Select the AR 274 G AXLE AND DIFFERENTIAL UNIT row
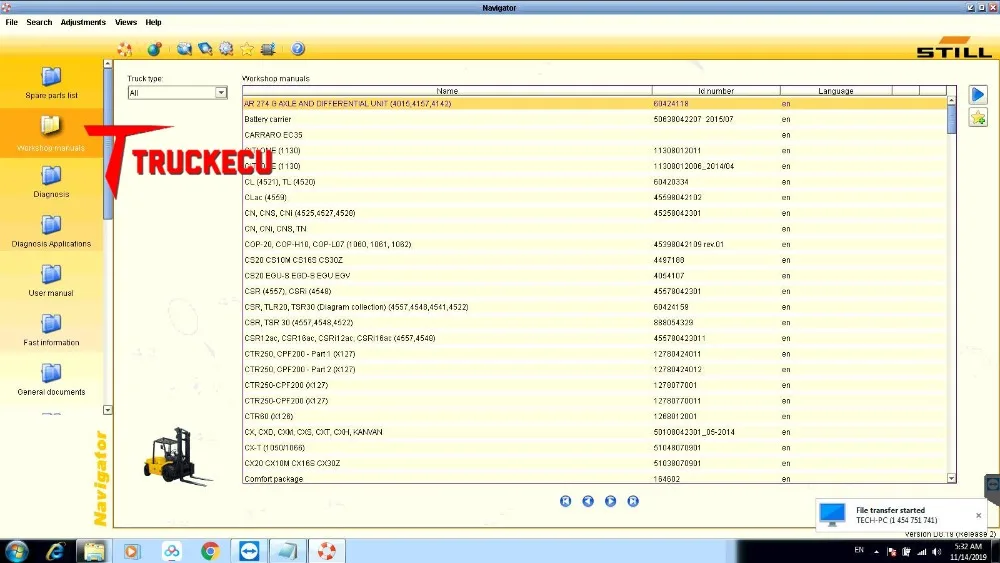 (594, 103)
